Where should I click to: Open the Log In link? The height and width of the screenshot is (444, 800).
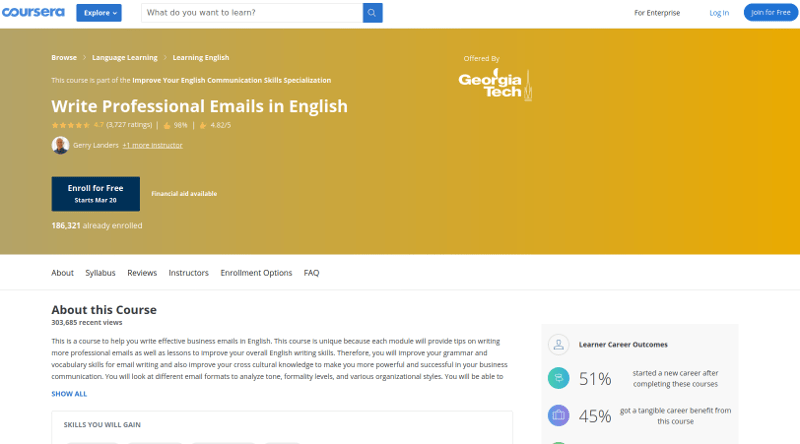[719, 13]
